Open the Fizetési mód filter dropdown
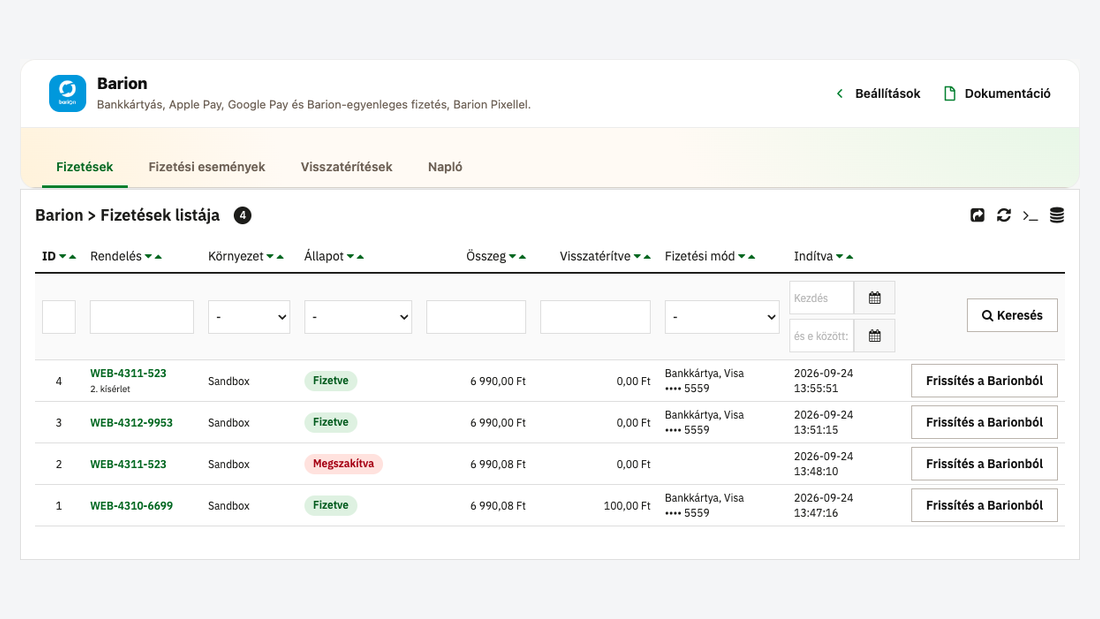The image size is (1100, 619). [722, 317]
